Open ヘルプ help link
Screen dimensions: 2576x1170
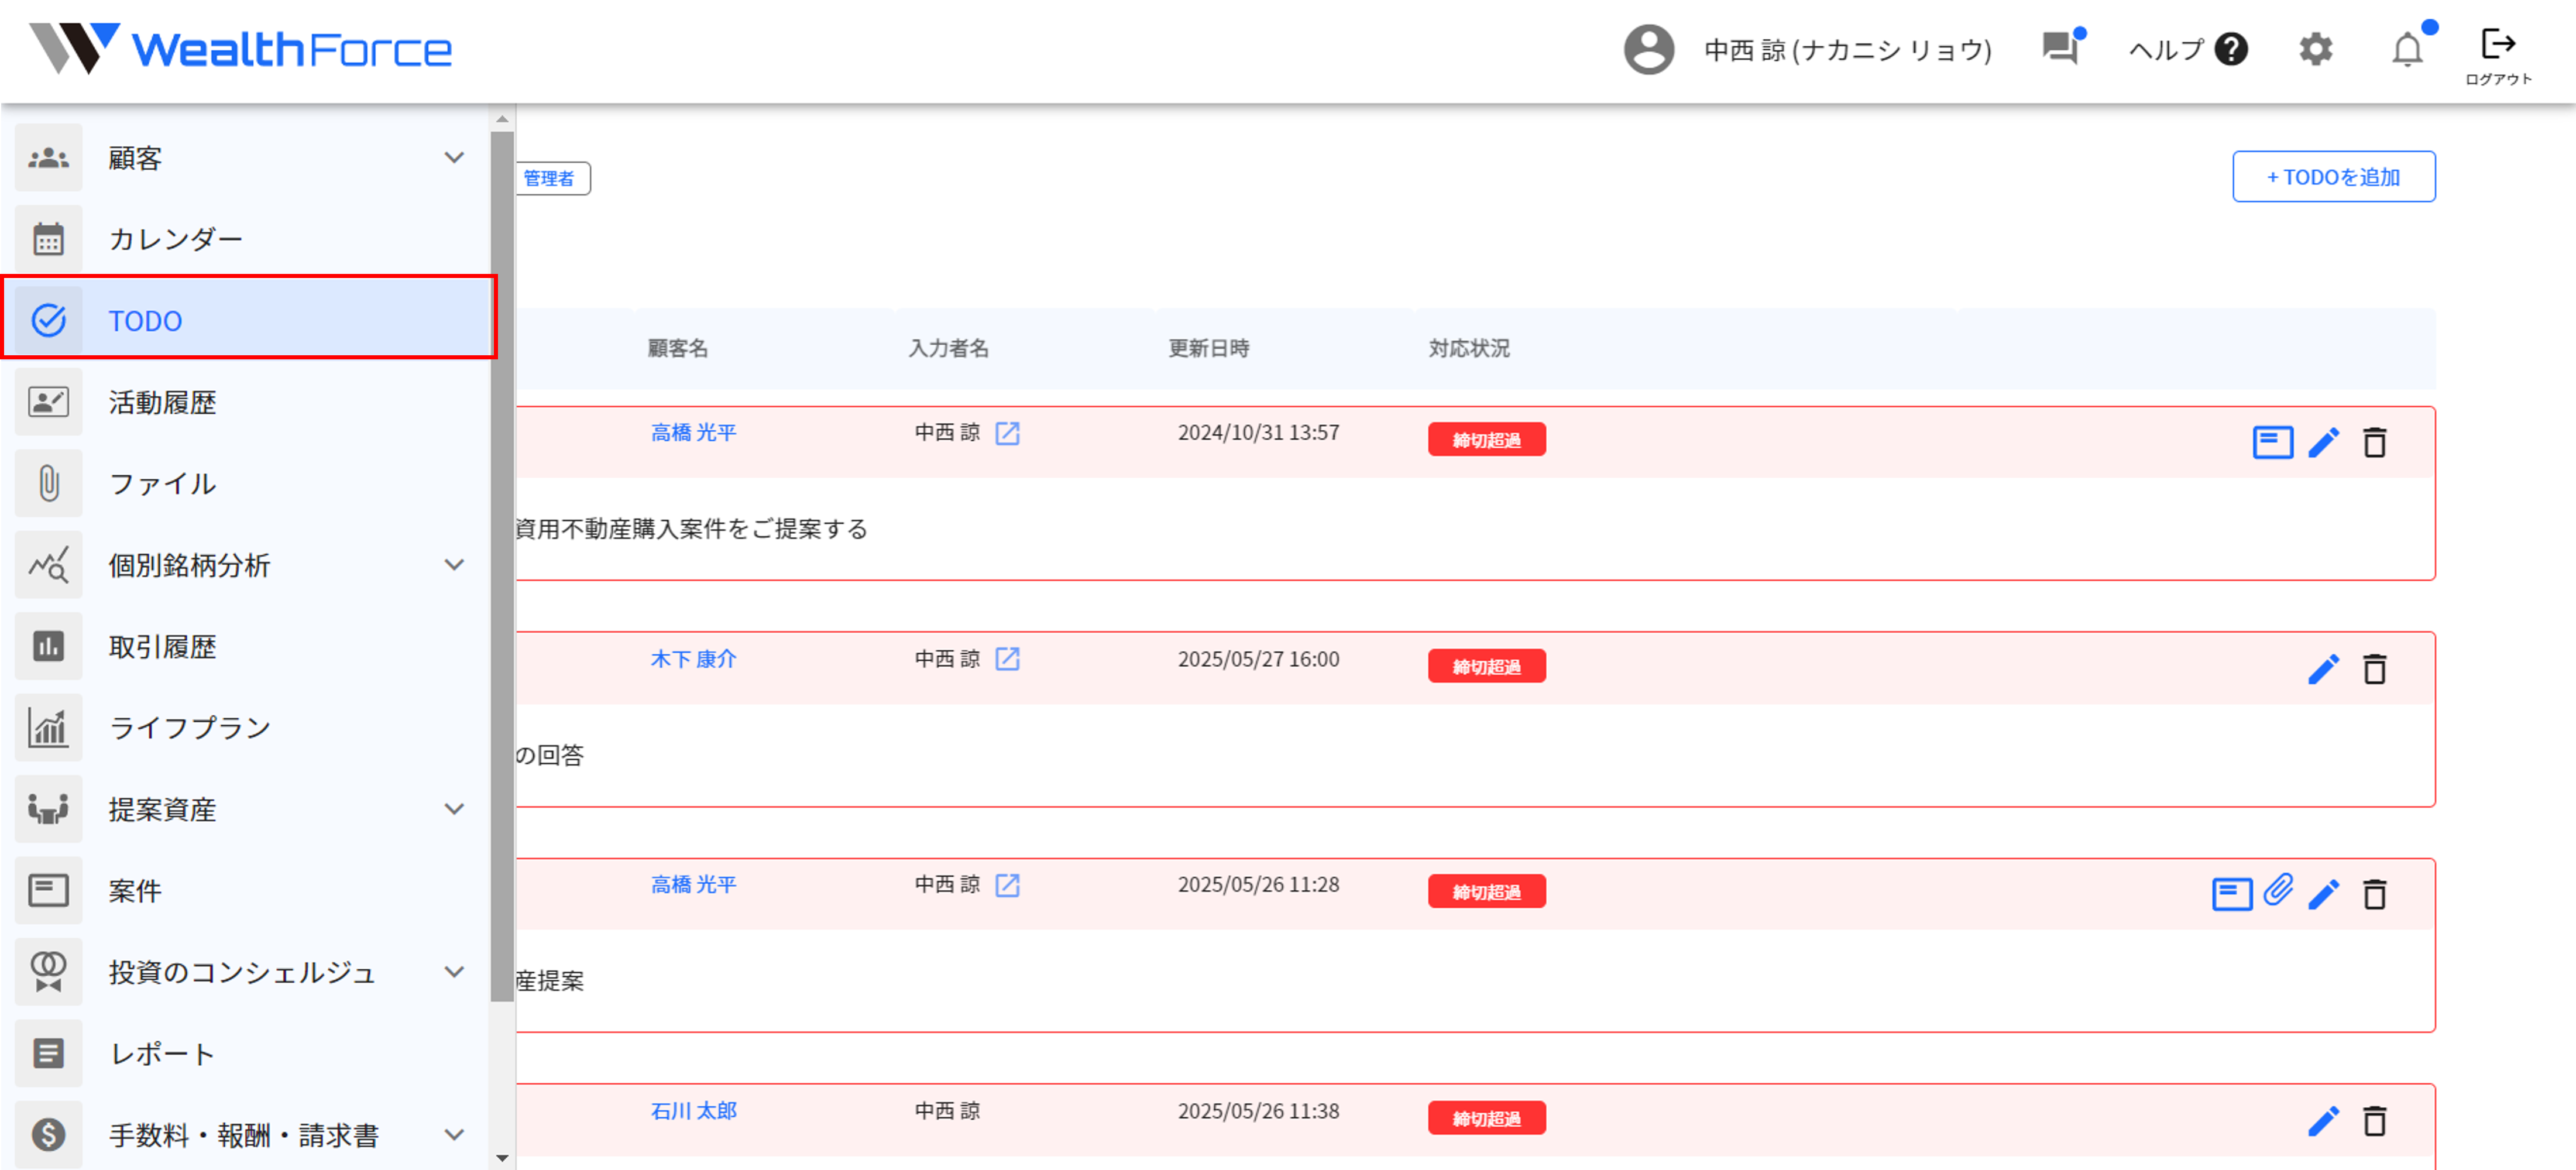click(x=2188, y=49)
